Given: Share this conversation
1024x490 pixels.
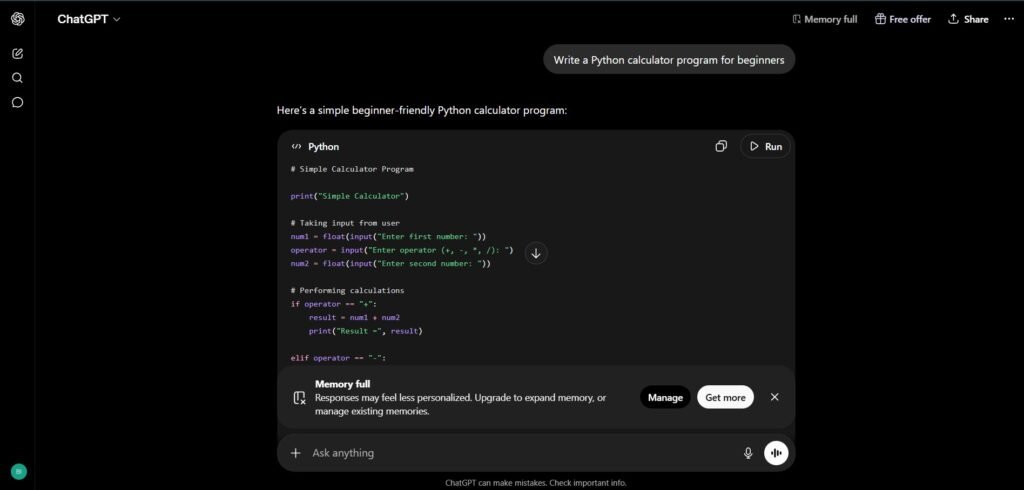Looking at the screenshot, I should click(x=968, y=20).
